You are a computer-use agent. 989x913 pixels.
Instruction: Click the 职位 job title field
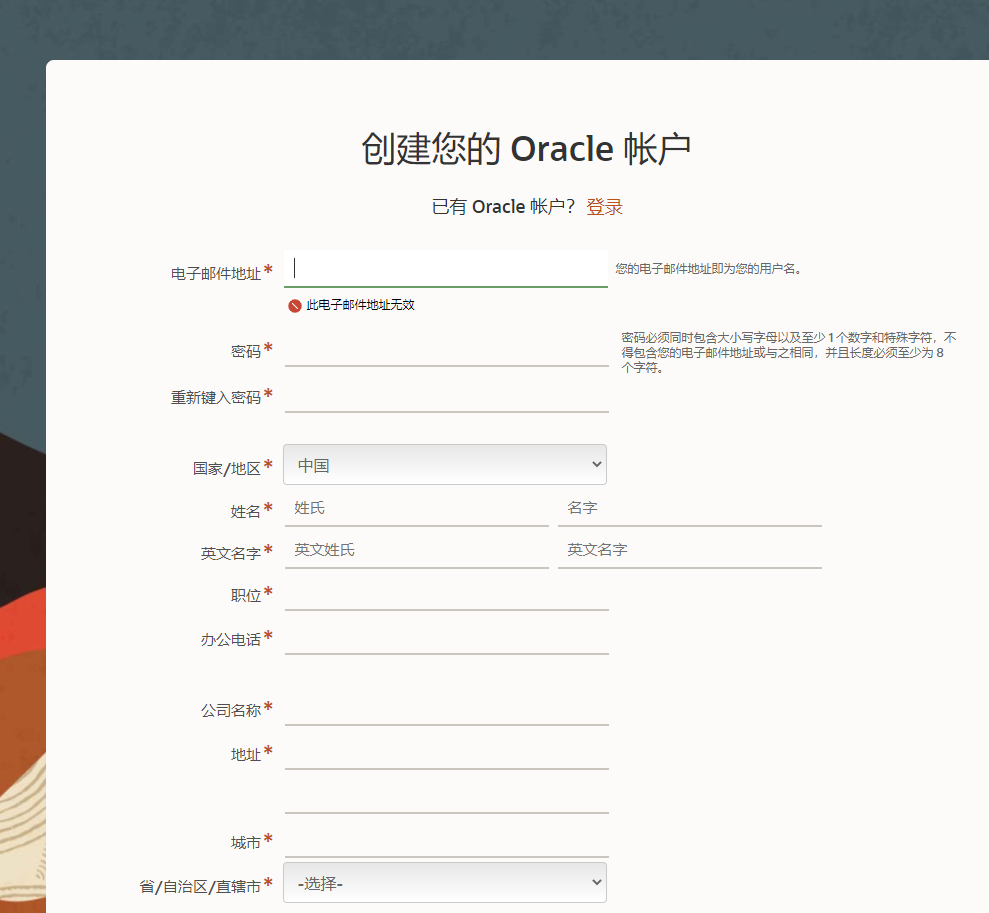(447, 593)
